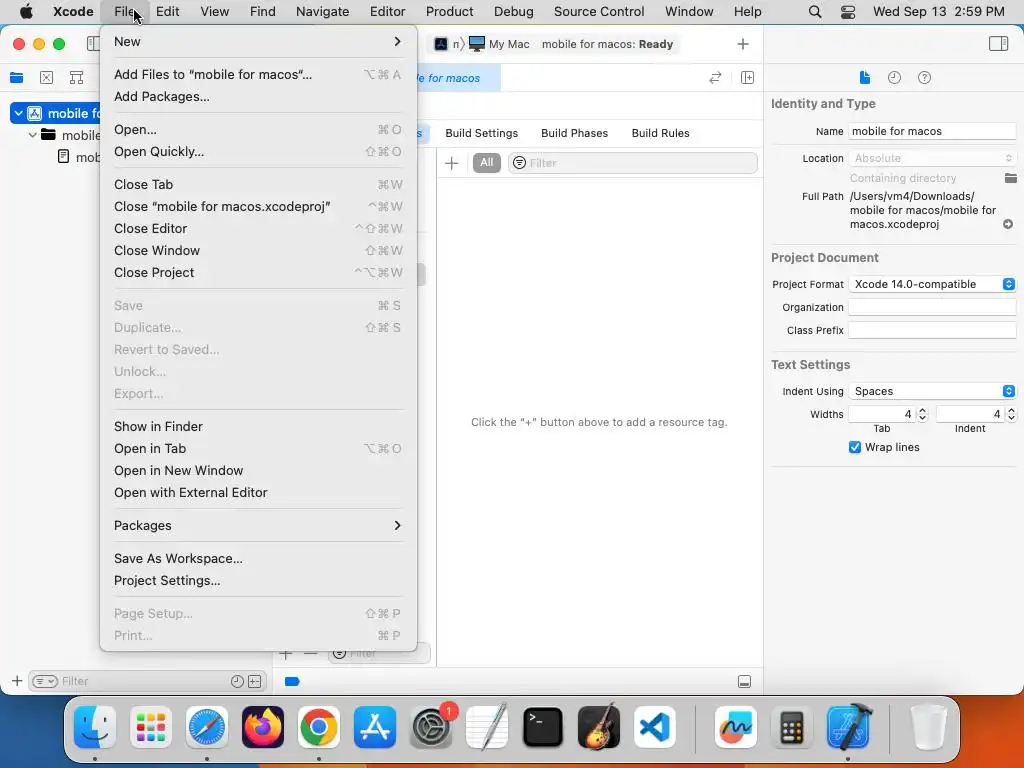
Task: Switch to the Build Settings tab
Action: (x=481, y=133)
